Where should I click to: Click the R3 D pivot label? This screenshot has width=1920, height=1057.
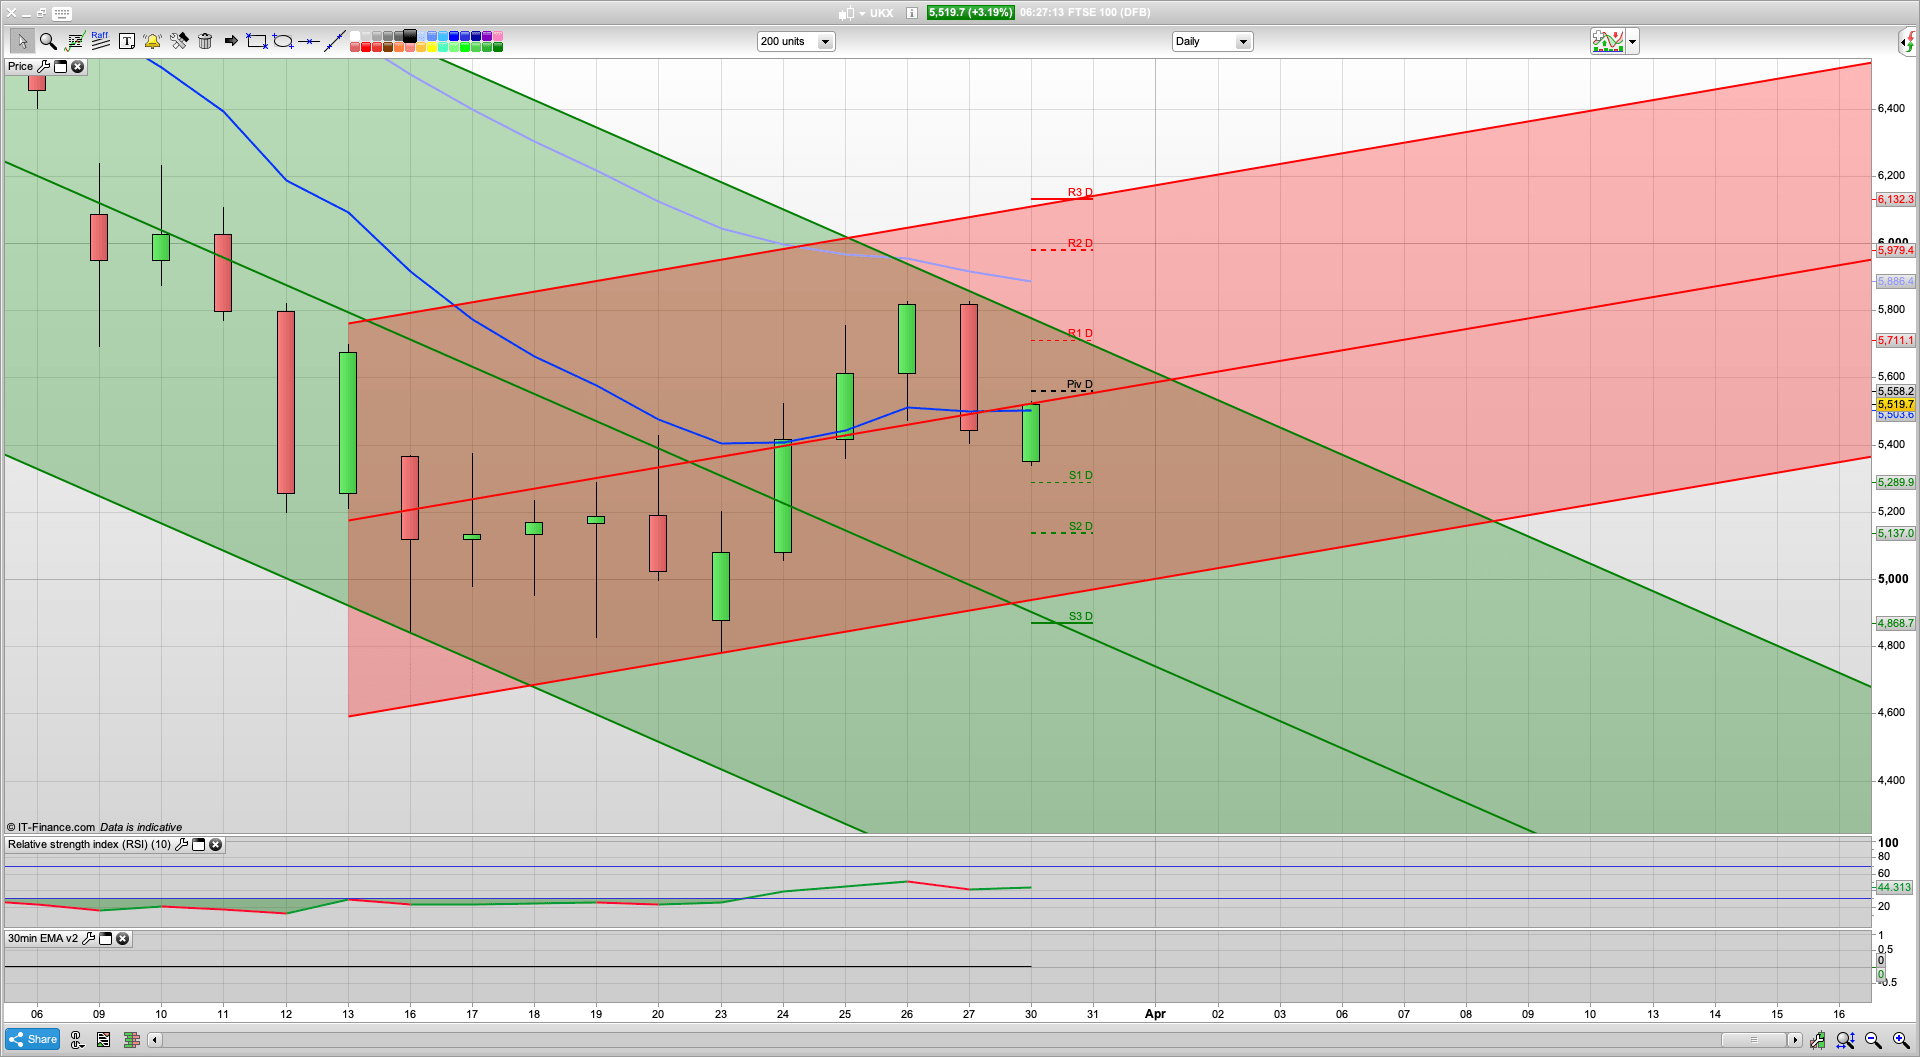pyautogui.click(x=1080, y=192)
